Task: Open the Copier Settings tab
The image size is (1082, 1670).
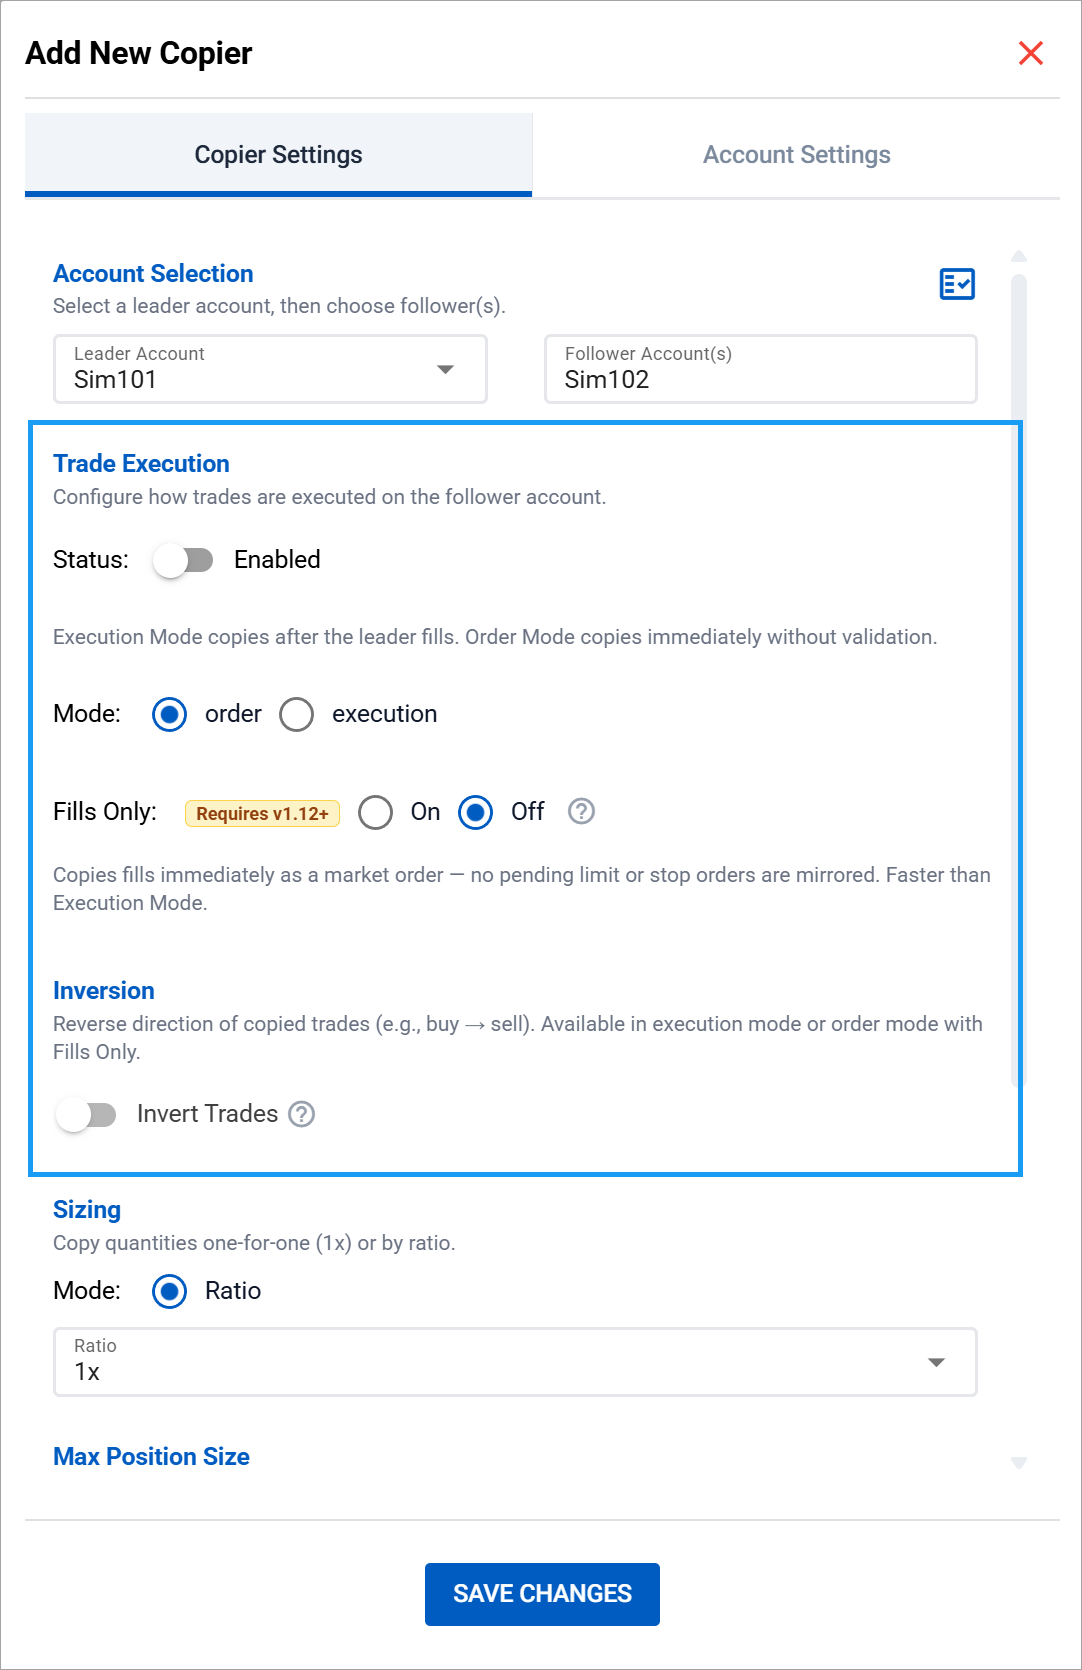Action: pyautogui.click(x=278, y=155)
